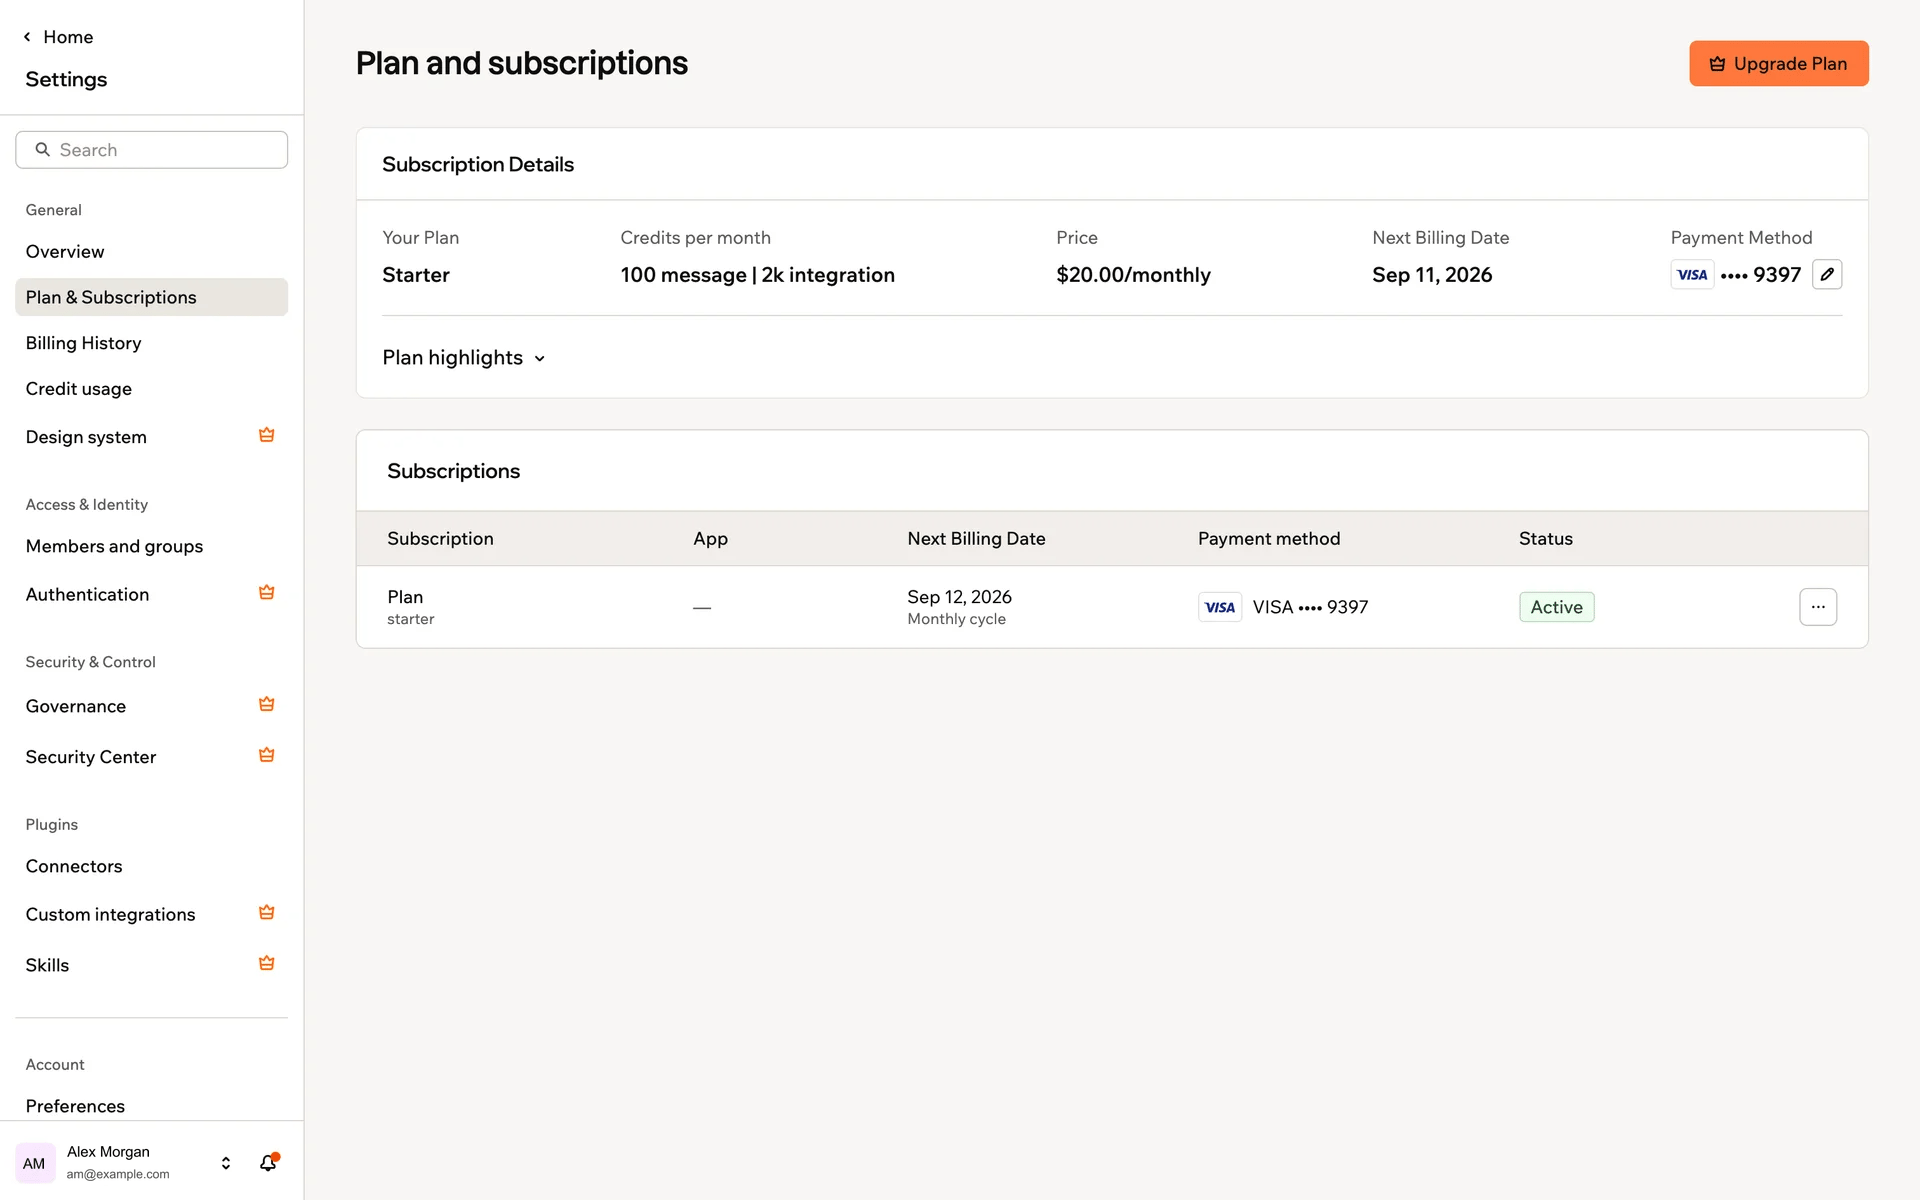
Task: Open Authentication settings
Action: pyautogui.click(x=151, y=594)
